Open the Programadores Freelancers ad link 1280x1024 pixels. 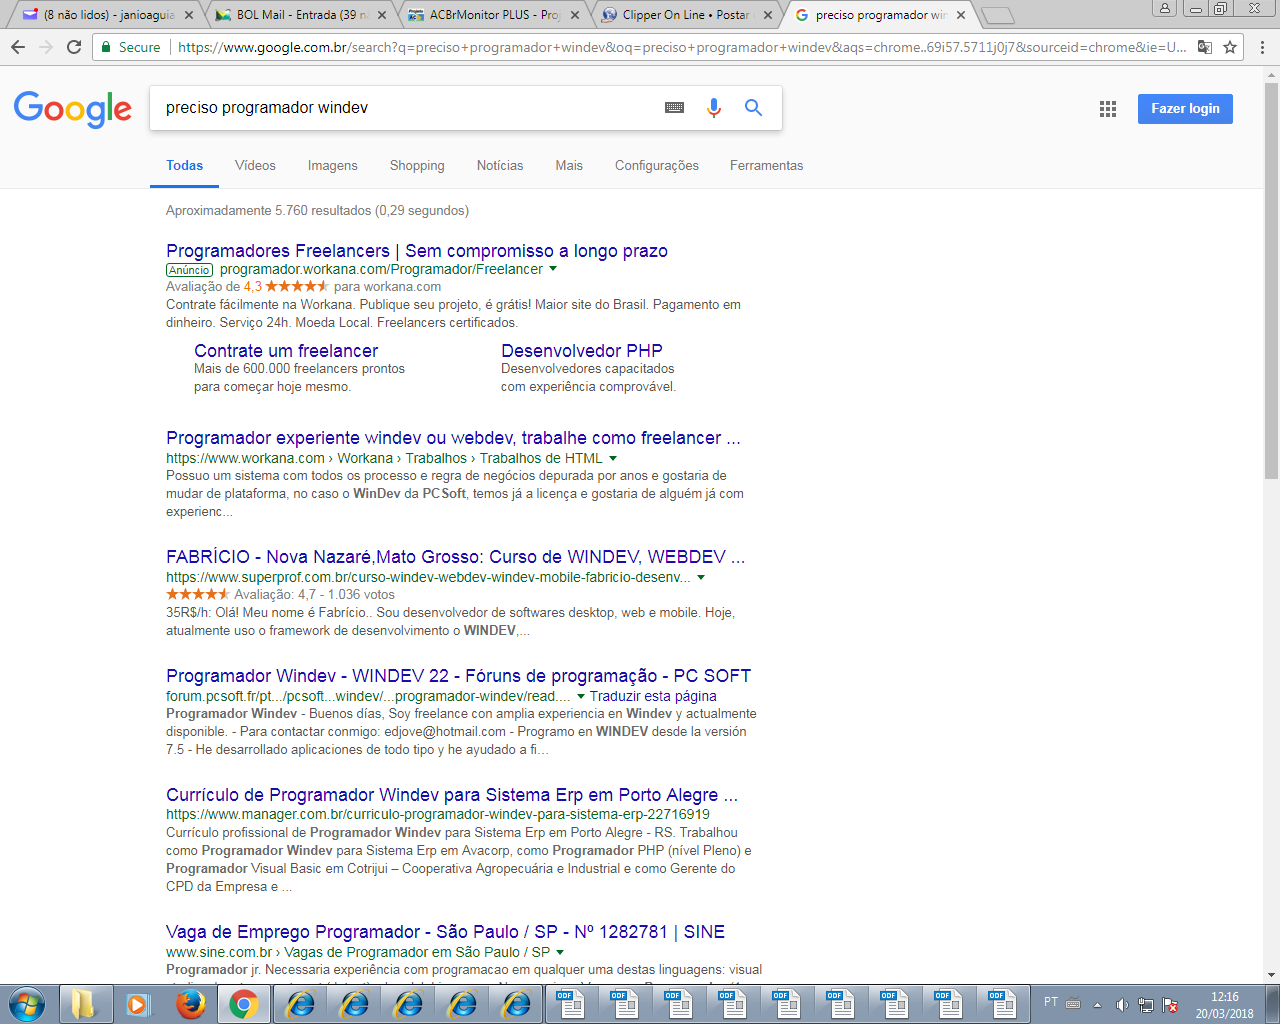[417, 251]
